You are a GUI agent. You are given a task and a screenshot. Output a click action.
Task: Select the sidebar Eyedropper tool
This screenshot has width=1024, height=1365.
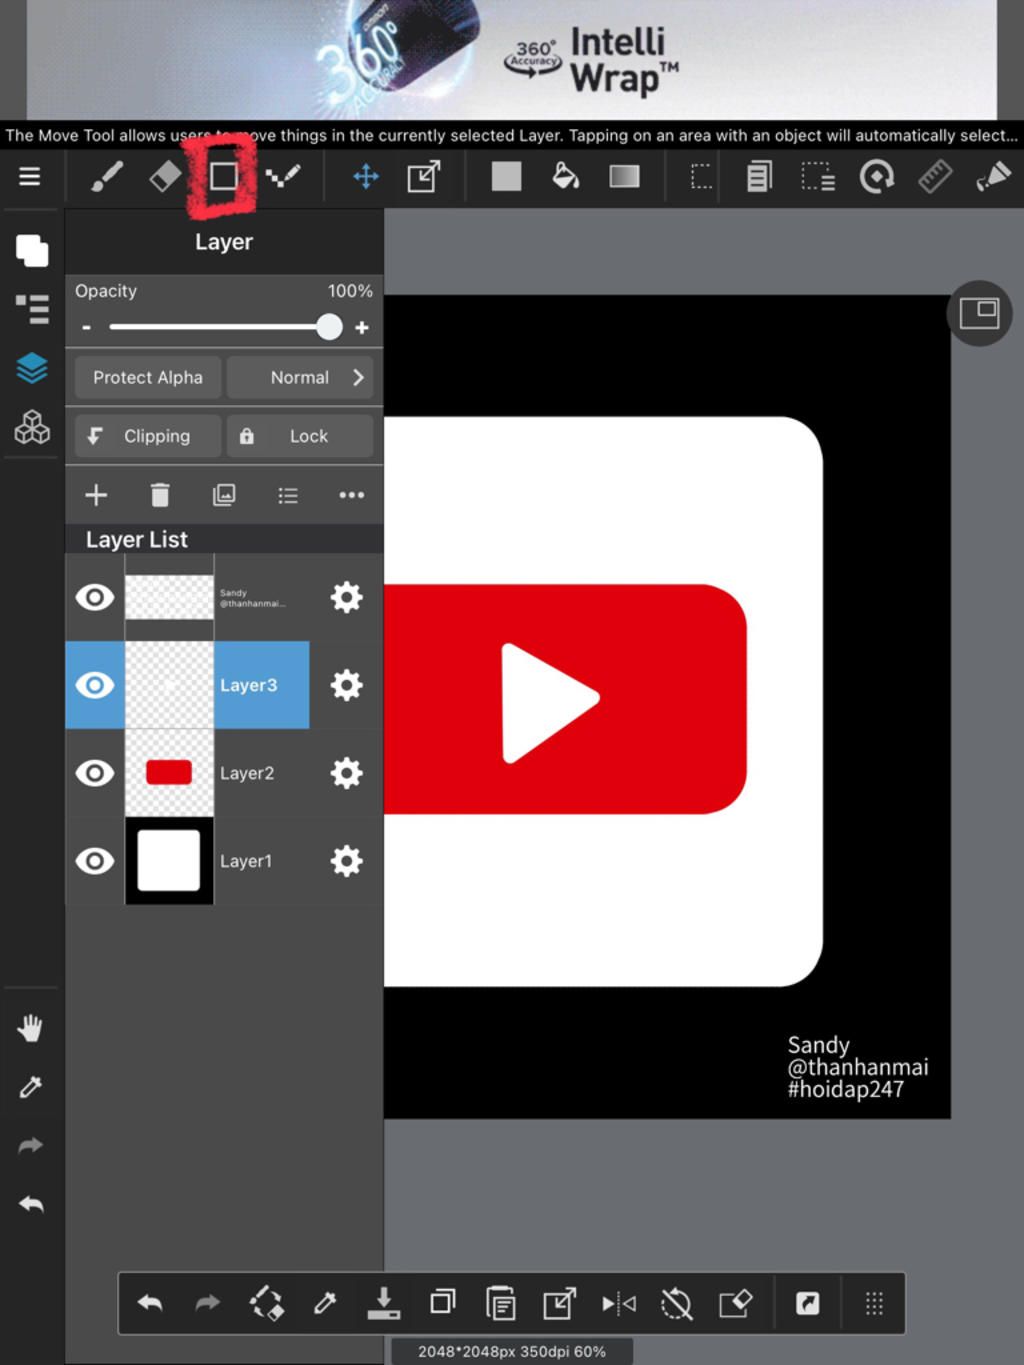[x=30, y=1087]
